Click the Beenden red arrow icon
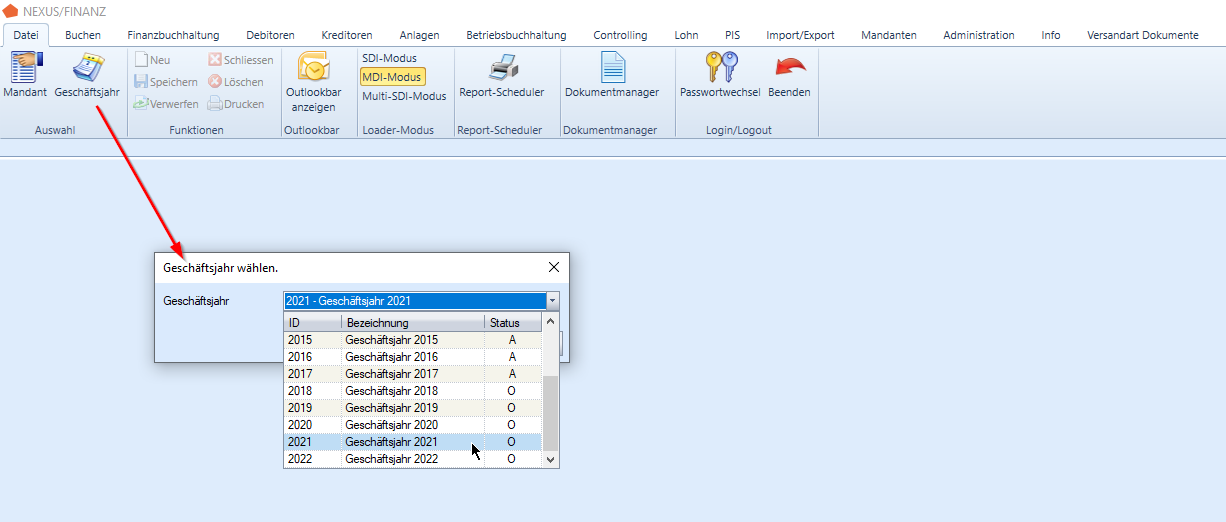Screen dimensions: 1226x522 pyautogui.click(x=789, y=68)
